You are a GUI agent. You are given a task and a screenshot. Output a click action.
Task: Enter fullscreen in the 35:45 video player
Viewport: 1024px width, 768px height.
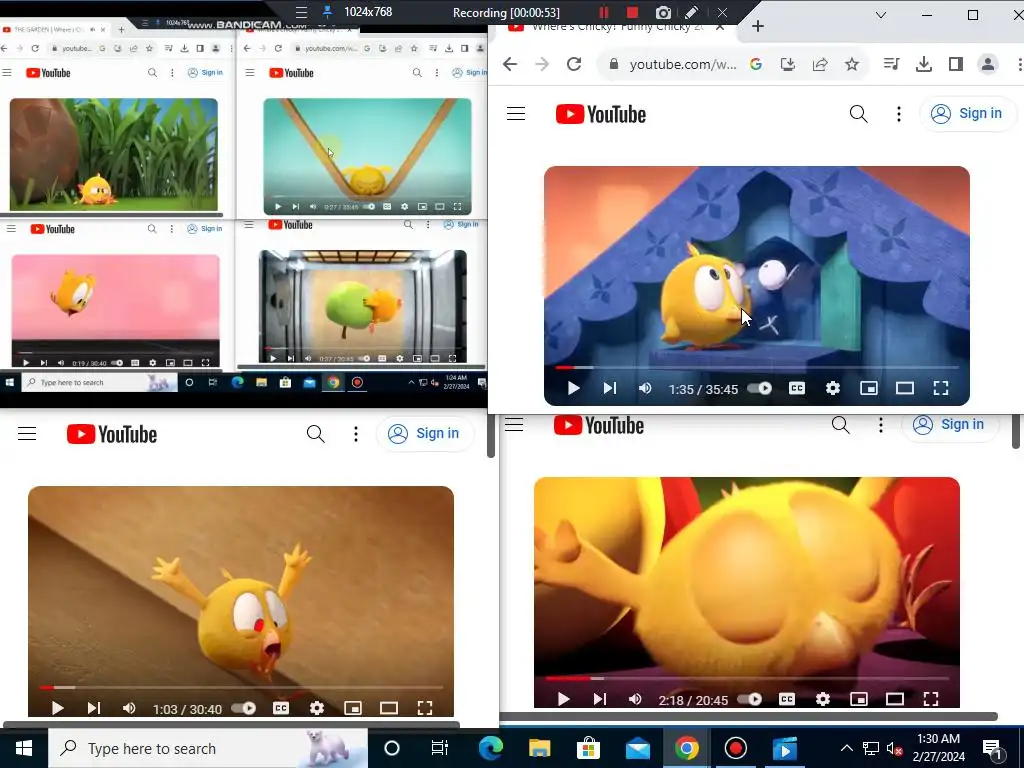[x=940, y=389]
